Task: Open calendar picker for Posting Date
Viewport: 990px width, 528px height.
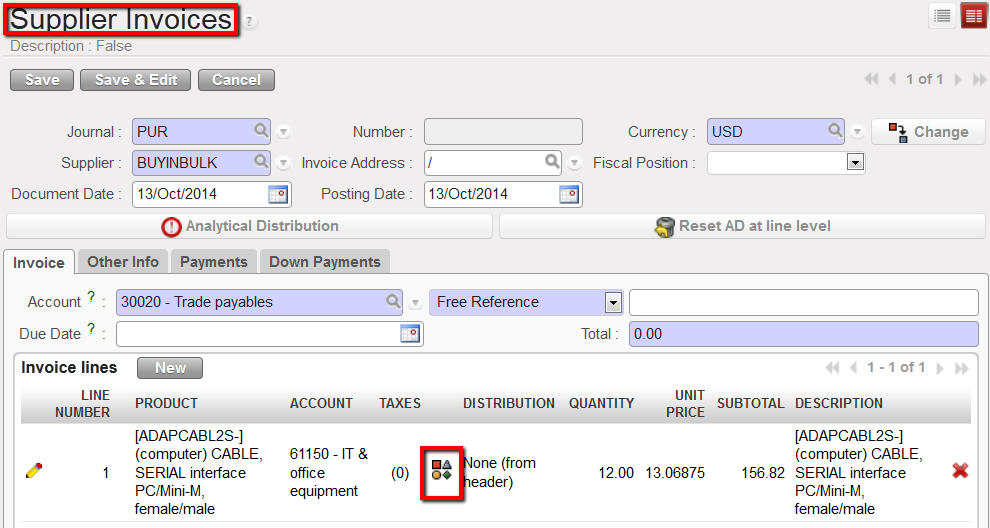Action: (569, 194)
